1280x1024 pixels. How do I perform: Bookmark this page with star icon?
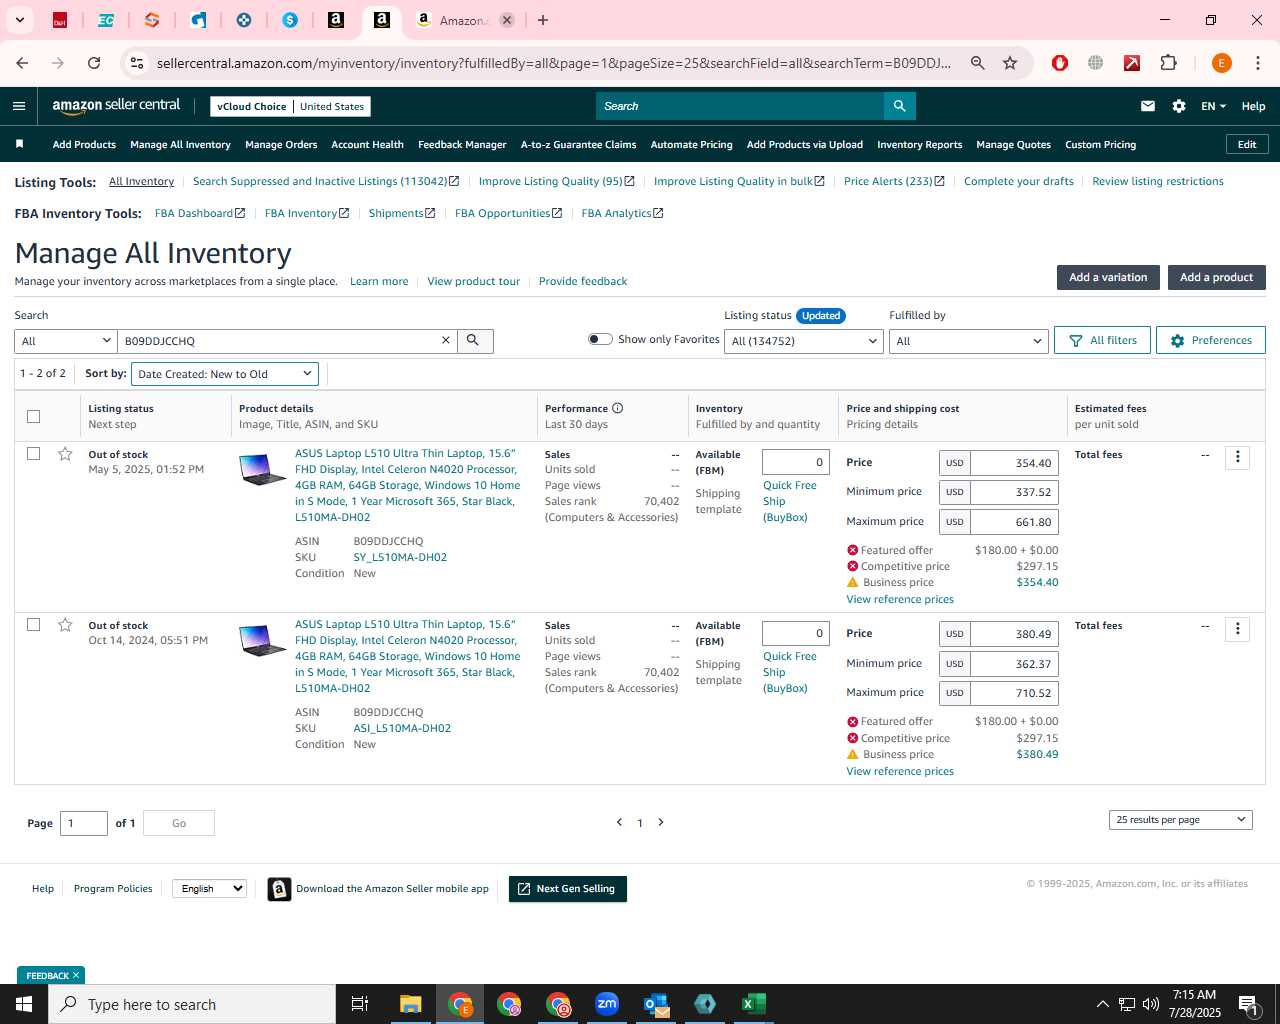tap(1010, 63)
